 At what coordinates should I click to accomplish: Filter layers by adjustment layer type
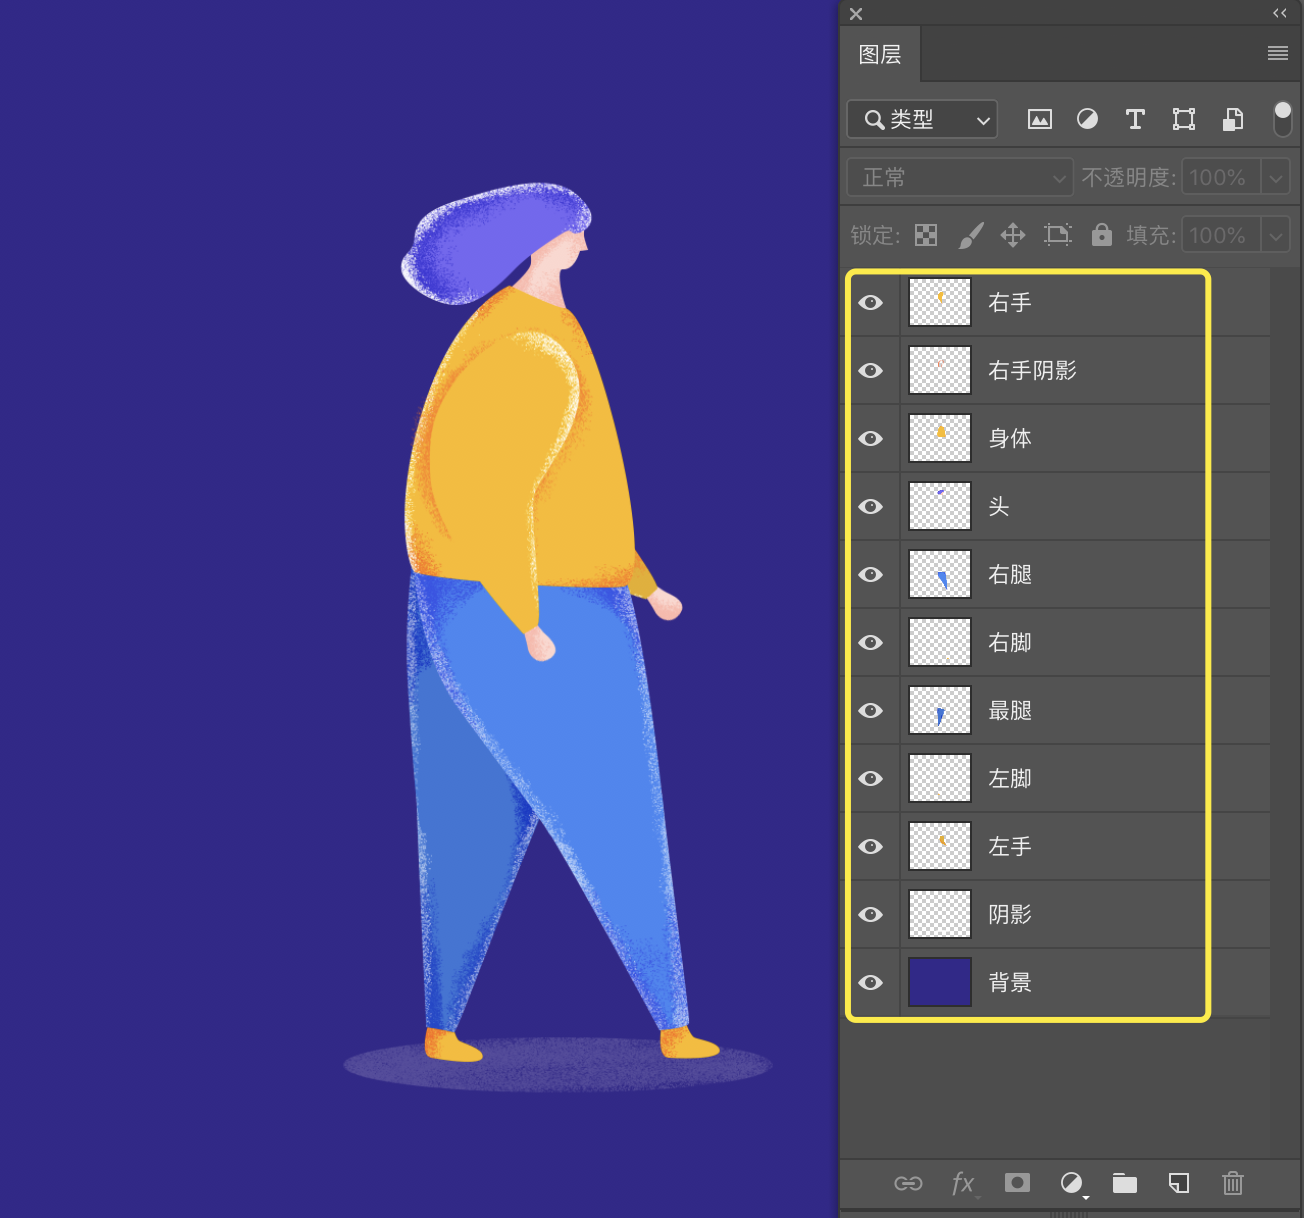pyautogui.click(x=1087, y=120)
